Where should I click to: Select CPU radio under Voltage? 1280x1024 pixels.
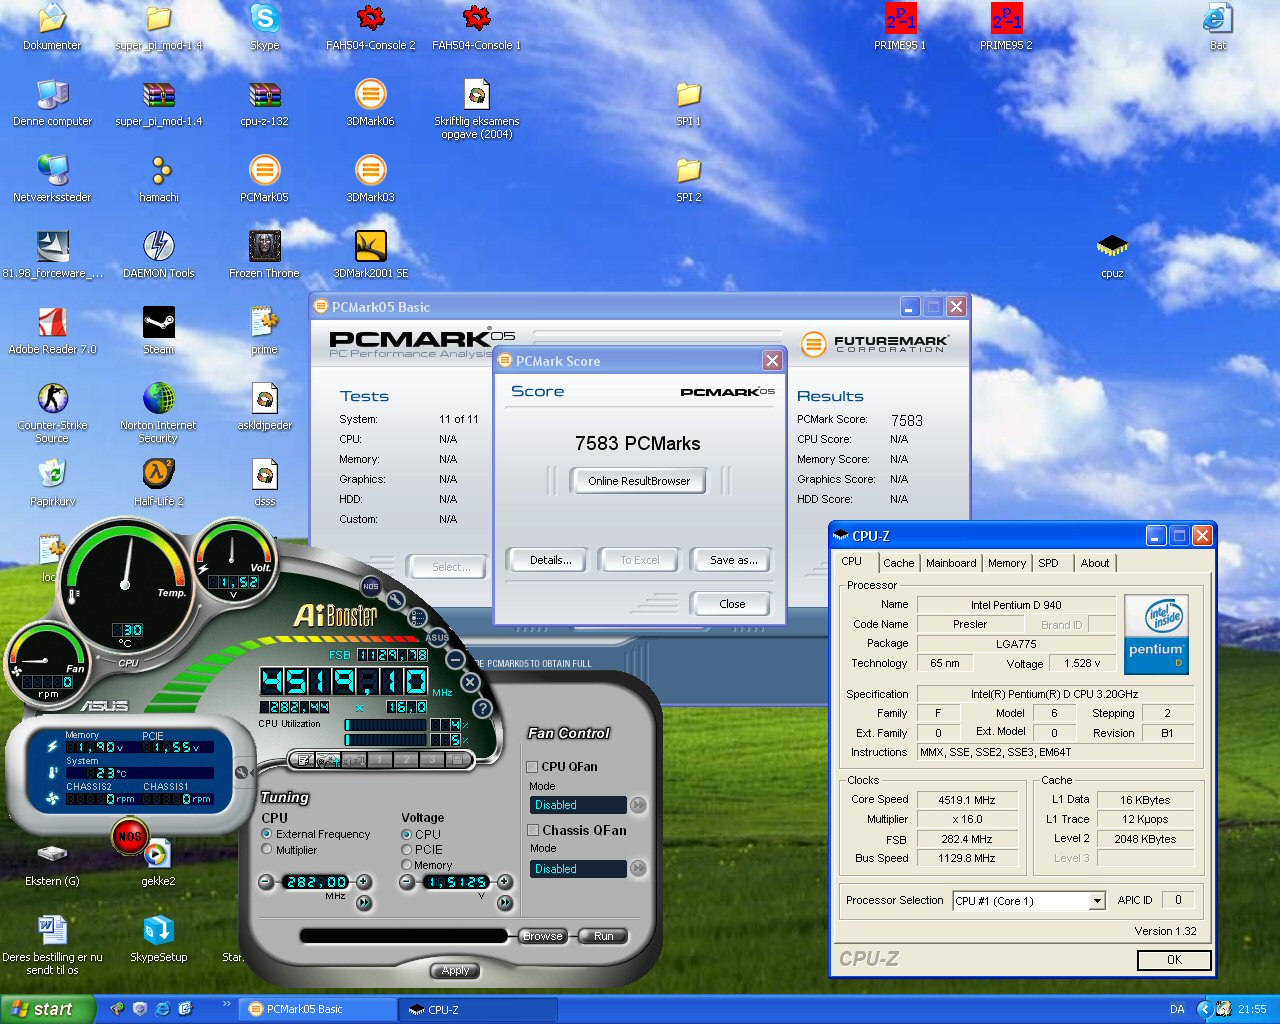[407, 834]
